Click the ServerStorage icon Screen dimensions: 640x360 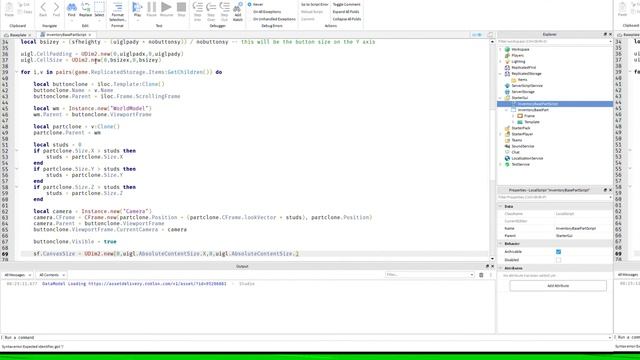(507, 92)
